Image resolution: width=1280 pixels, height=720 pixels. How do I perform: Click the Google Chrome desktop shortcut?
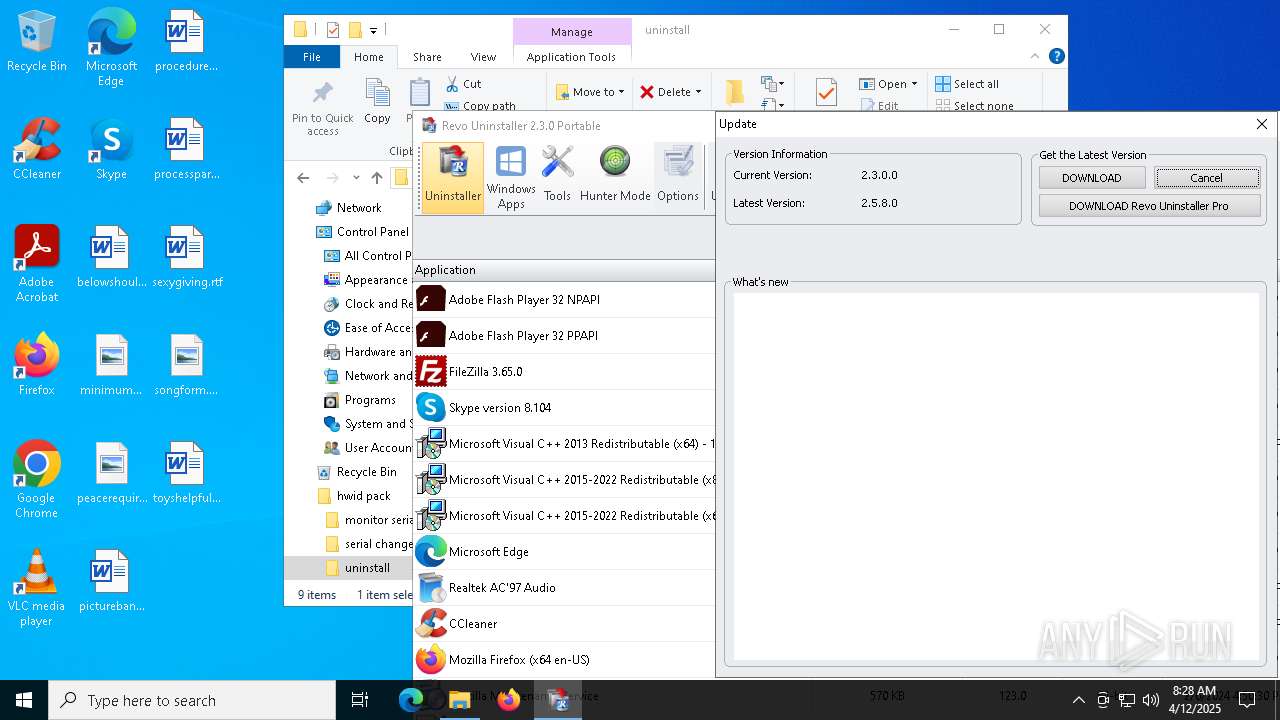click(x=37, y=480)
